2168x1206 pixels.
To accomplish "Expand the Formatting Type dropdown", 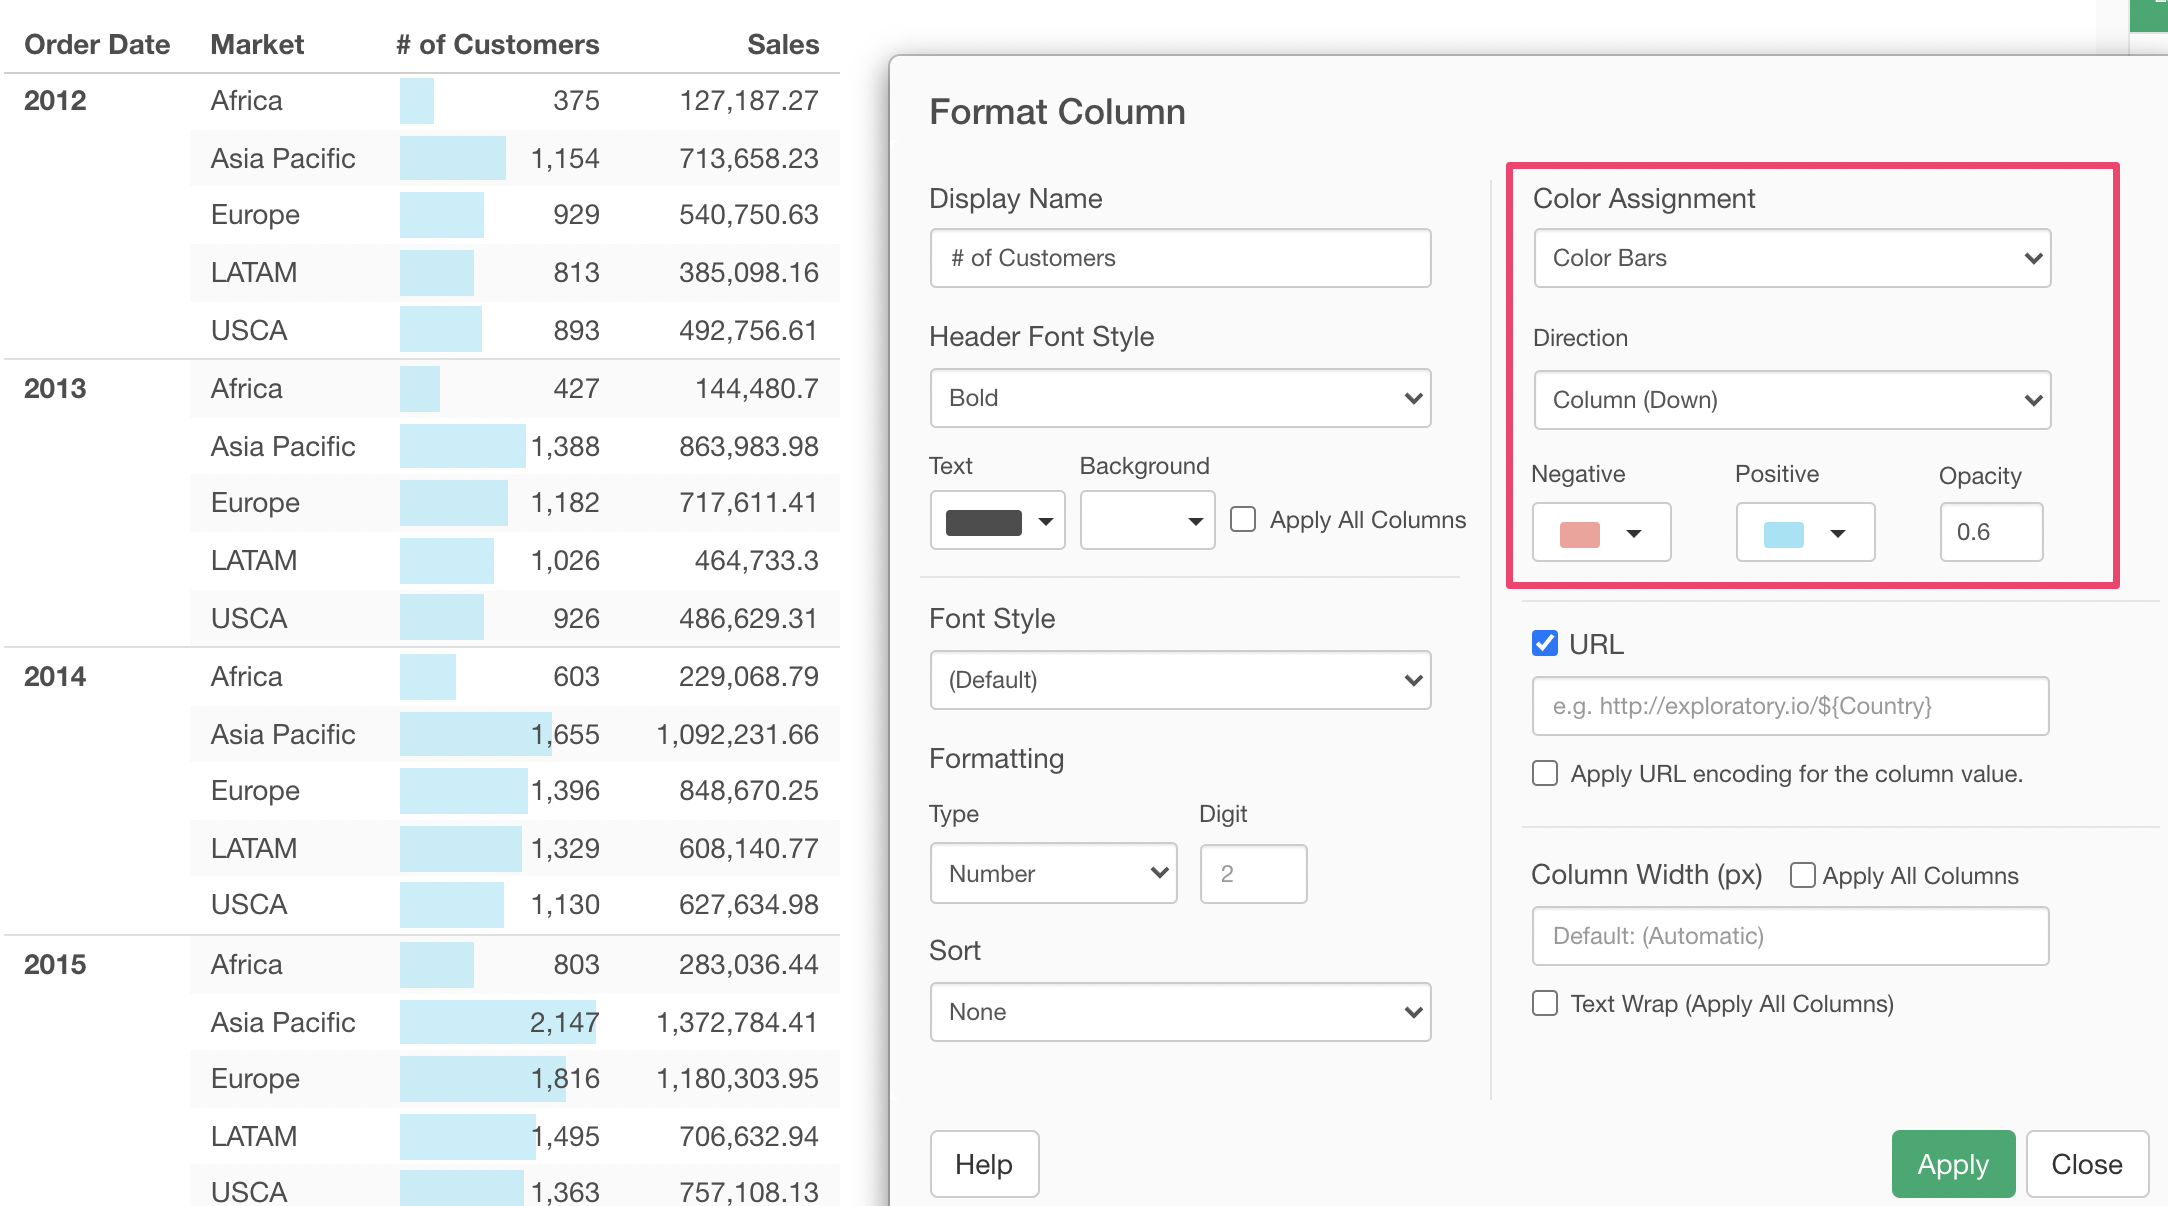I will pos(1053,874).
